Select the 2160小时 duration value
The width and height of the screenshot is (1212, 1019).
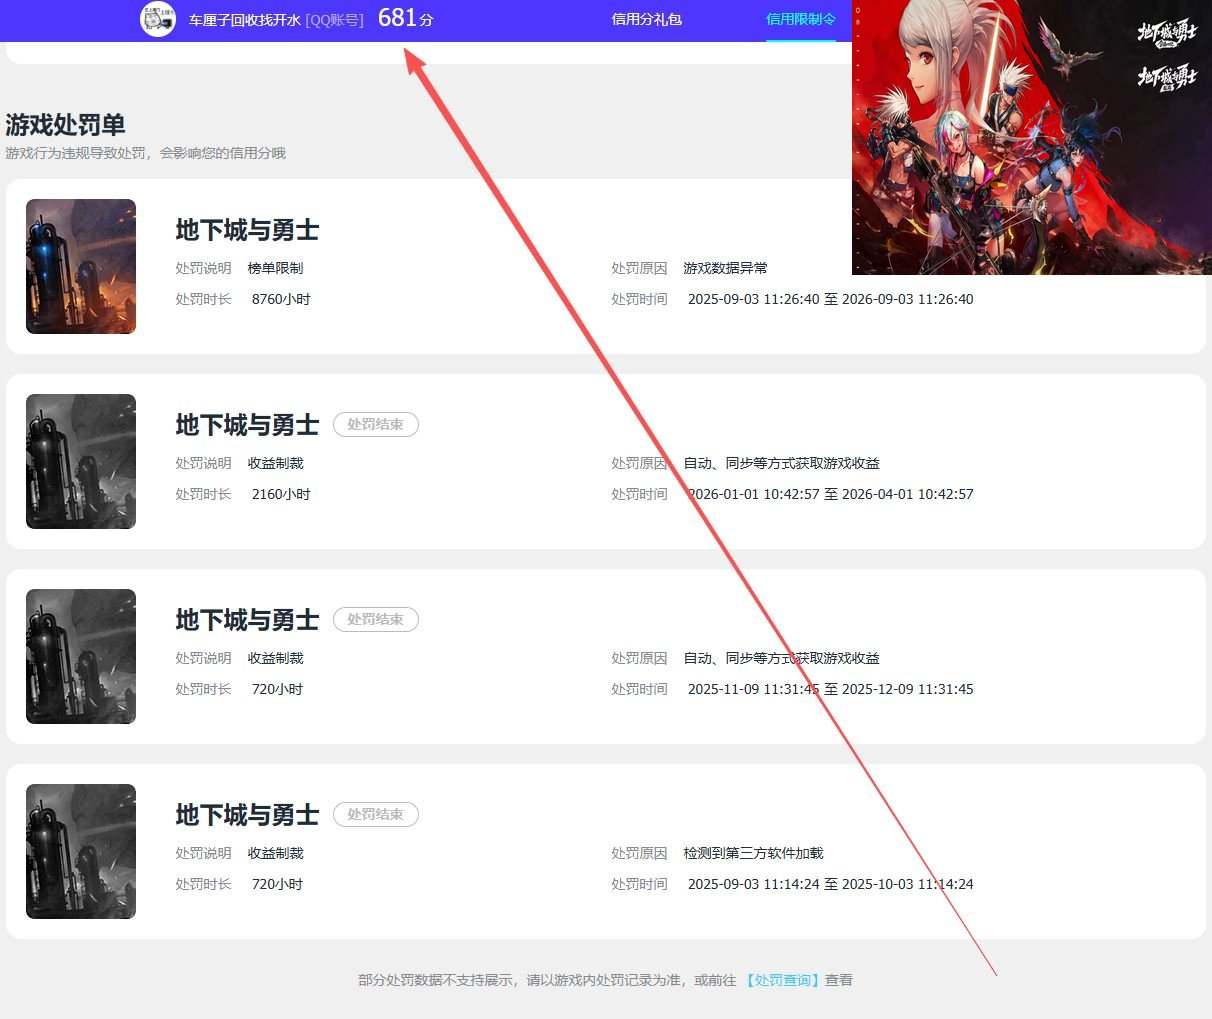pos(281,494)
